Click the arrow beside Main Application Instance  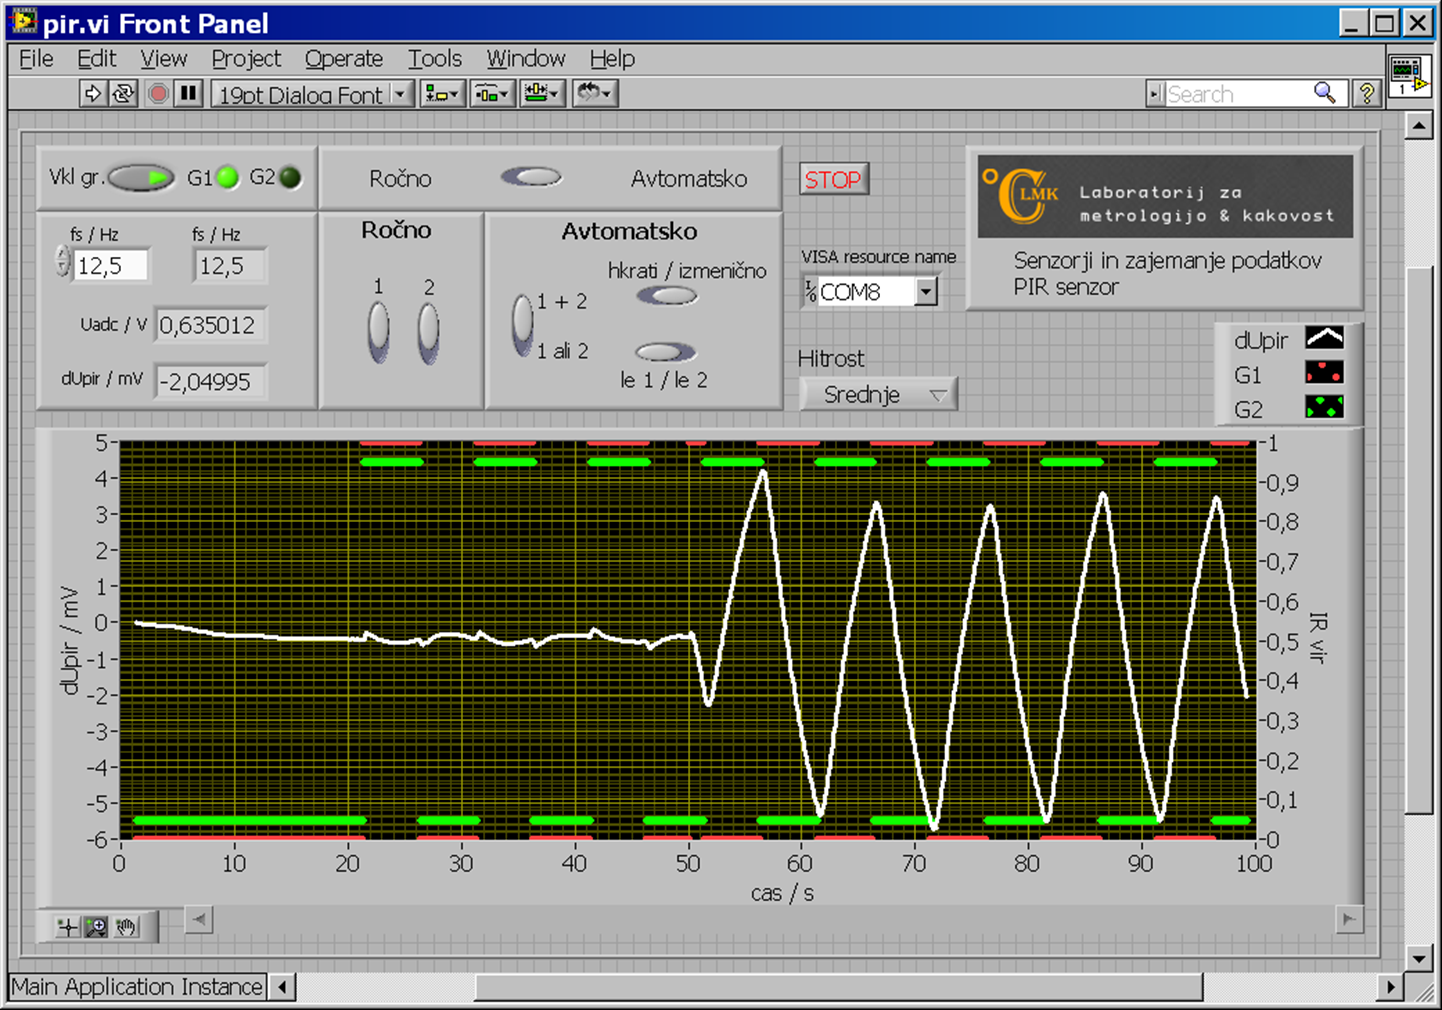[x=283, y=987]
